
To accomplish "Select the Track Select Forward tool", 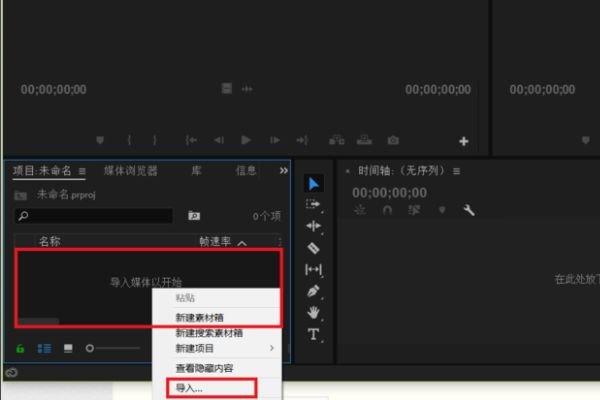I will pos(313,204).
